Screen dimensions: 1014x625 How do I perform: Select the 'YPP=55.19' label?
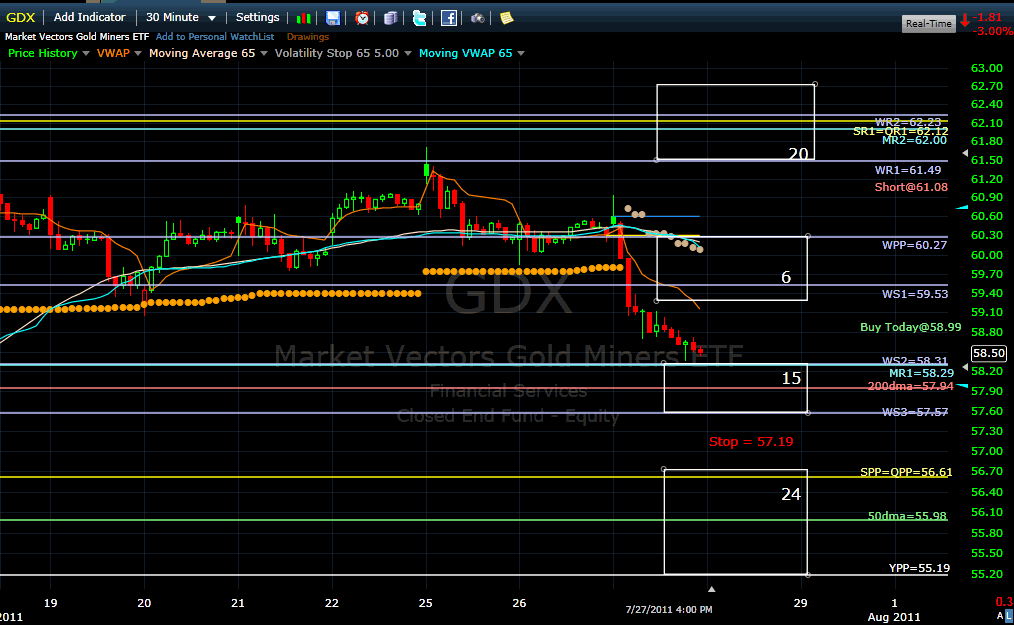coord(919,568)
